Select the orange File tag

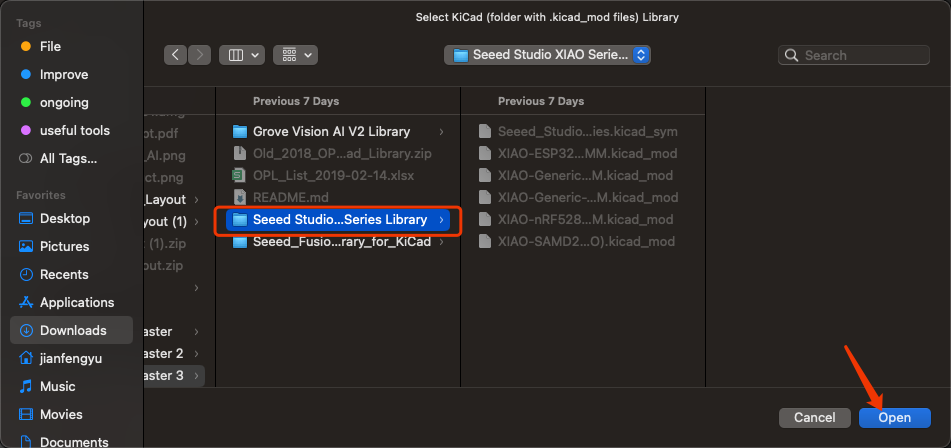tap(50, 47)
